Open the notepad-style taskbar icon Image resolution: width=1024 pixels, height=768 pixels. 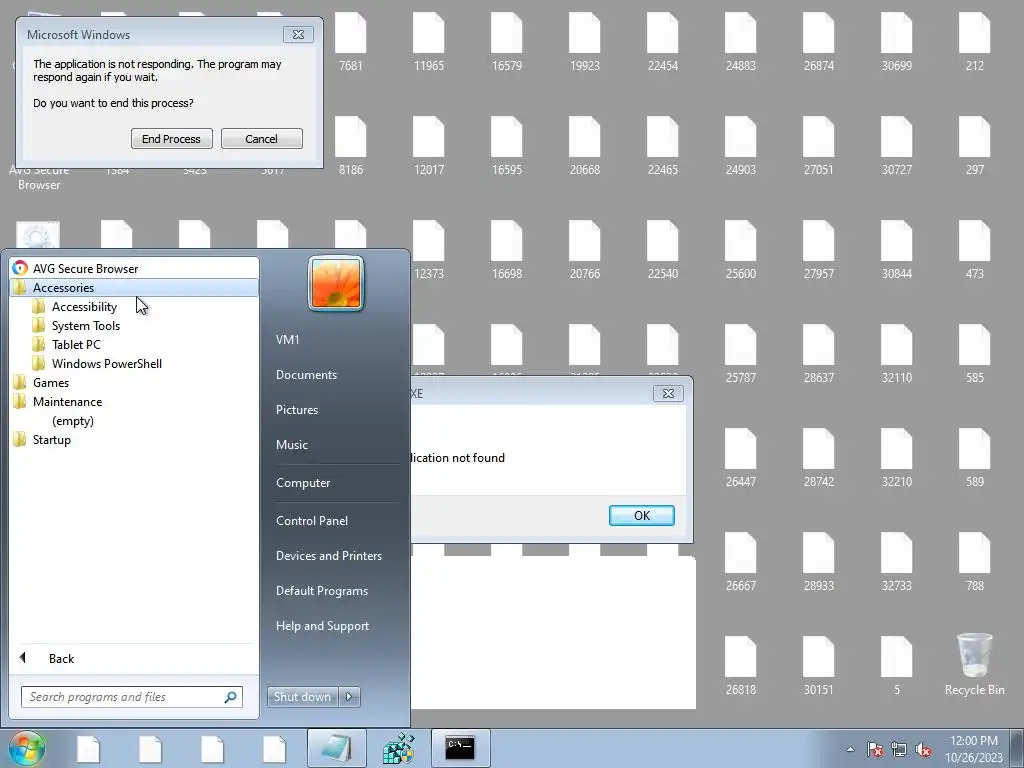point(336,748)
